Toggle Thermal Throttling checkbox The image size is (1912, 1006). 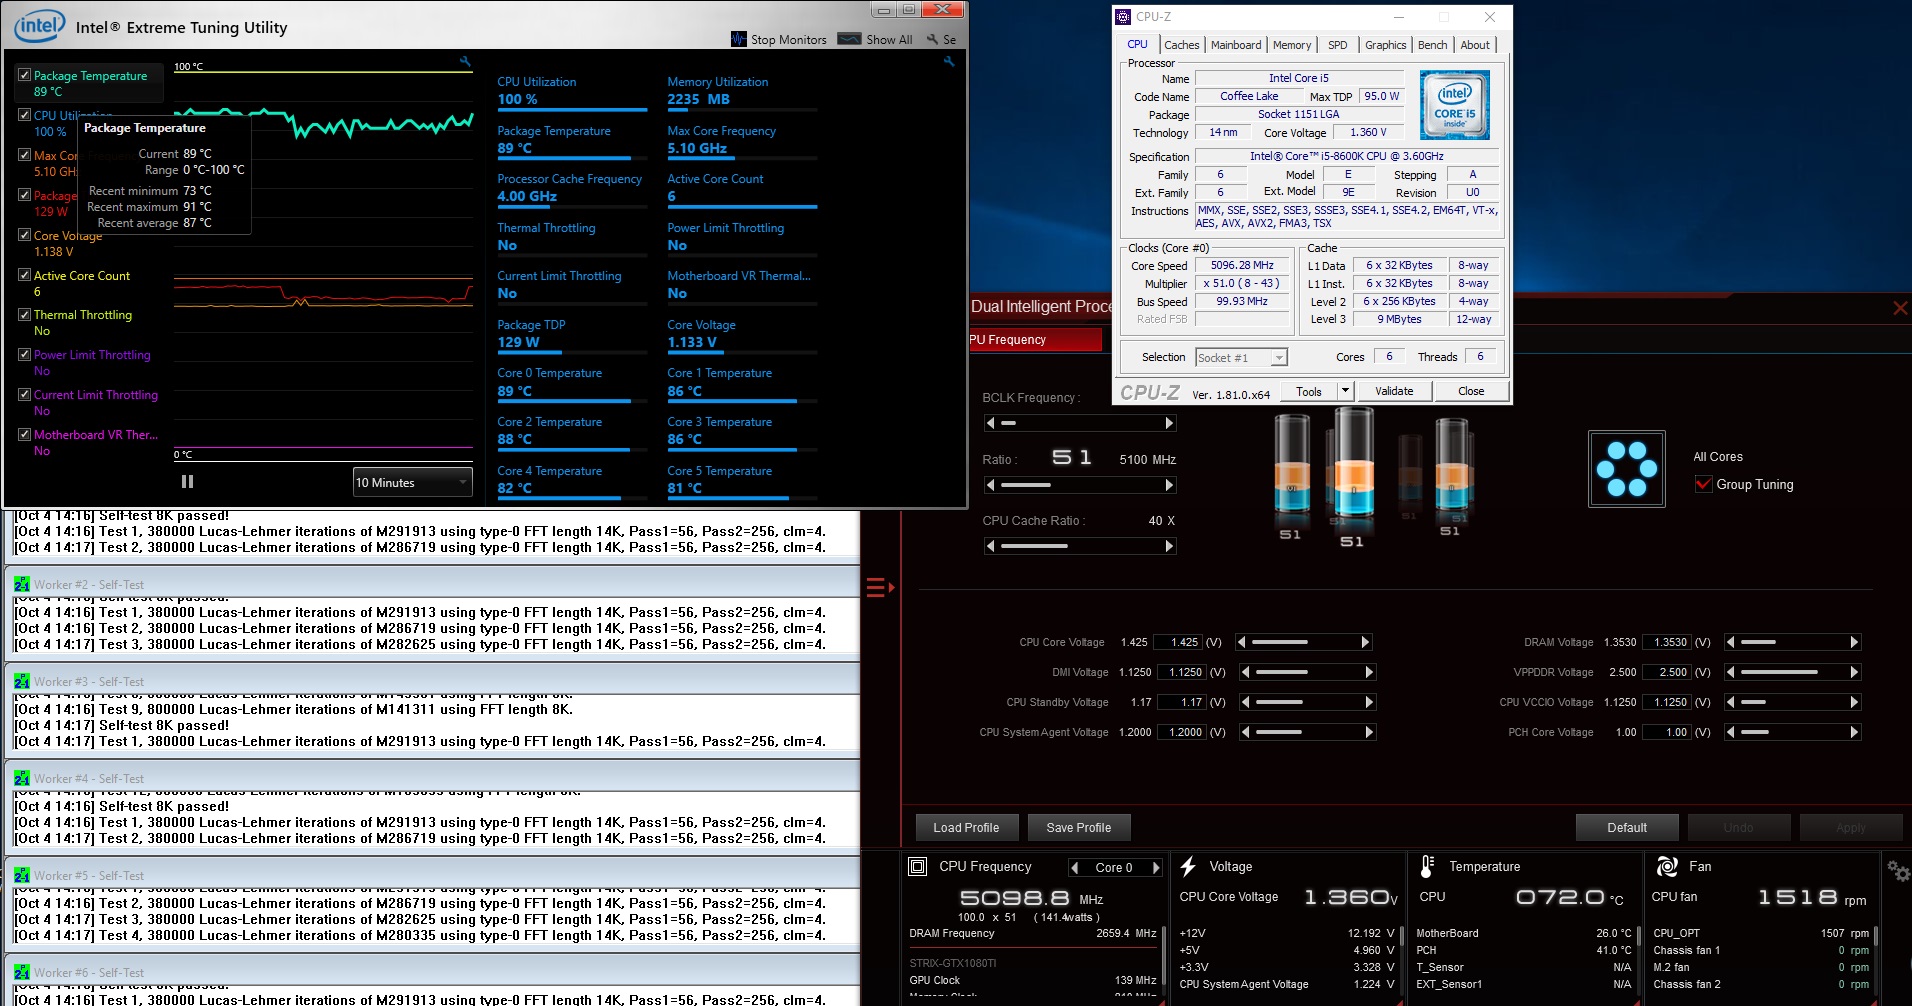point(24,314)
